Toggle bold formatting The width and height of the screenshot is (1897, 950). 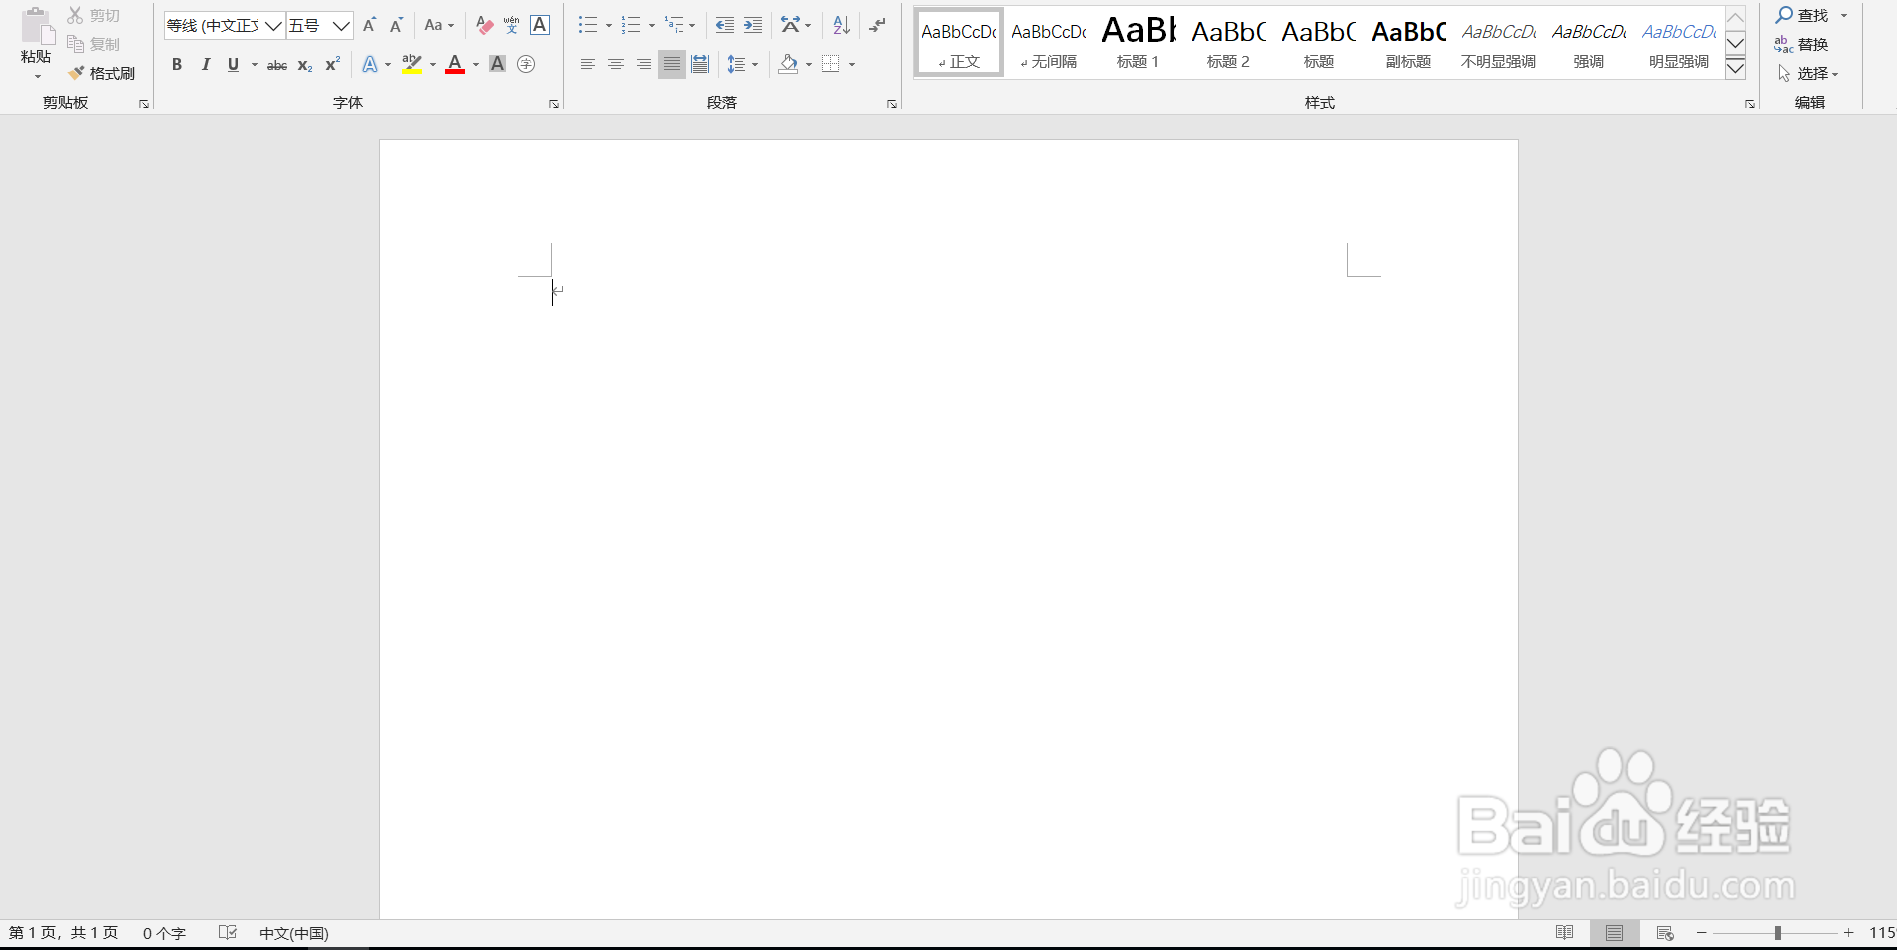pos(177,65)
